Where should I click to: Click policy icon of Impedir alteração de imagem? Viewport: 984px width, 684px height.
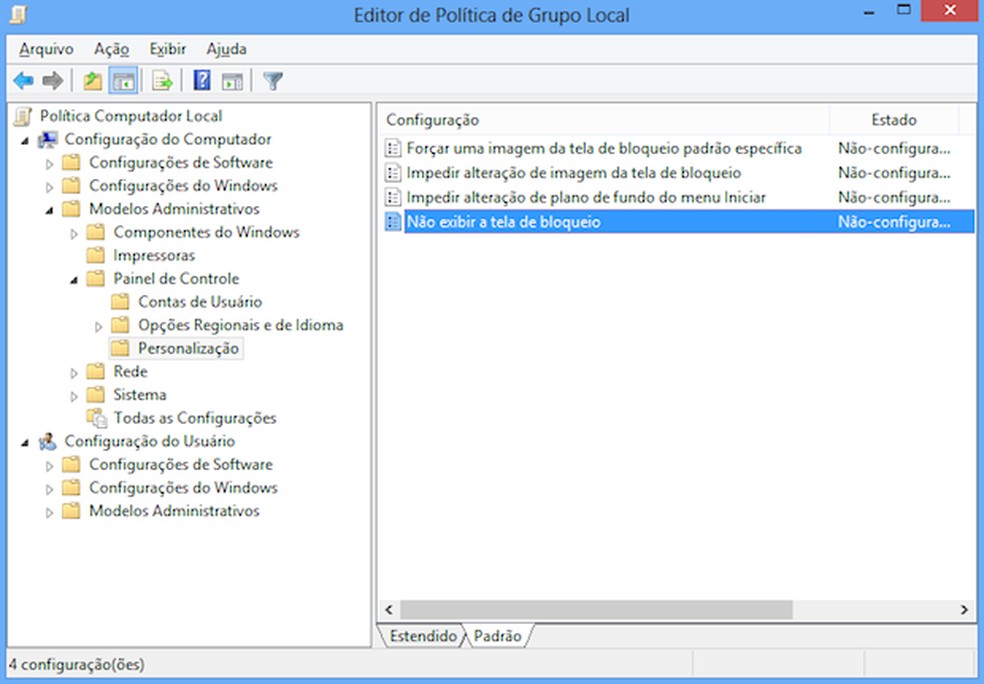pyautogui.click(x=393, y=173)
